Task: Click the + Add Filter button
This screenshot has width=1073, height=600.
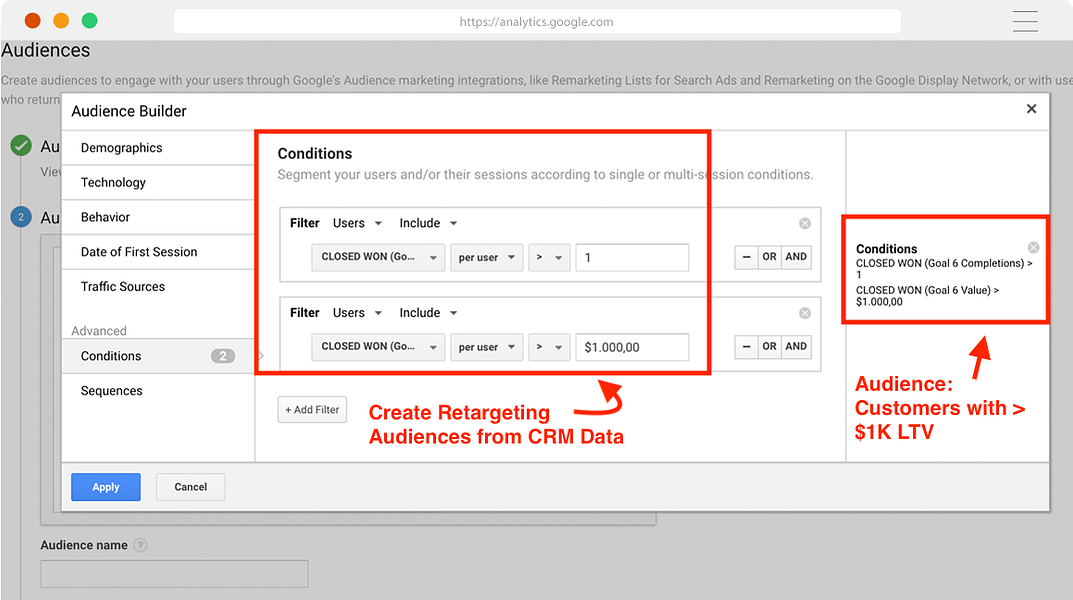Action: 312,410
